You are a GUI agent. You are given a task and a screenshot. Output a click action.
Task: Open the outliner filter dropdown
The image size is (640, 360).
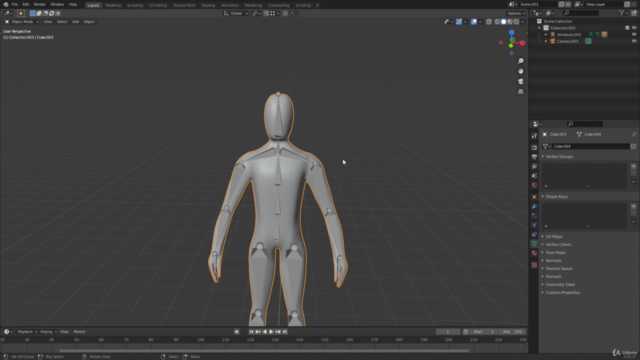[623, 13]
